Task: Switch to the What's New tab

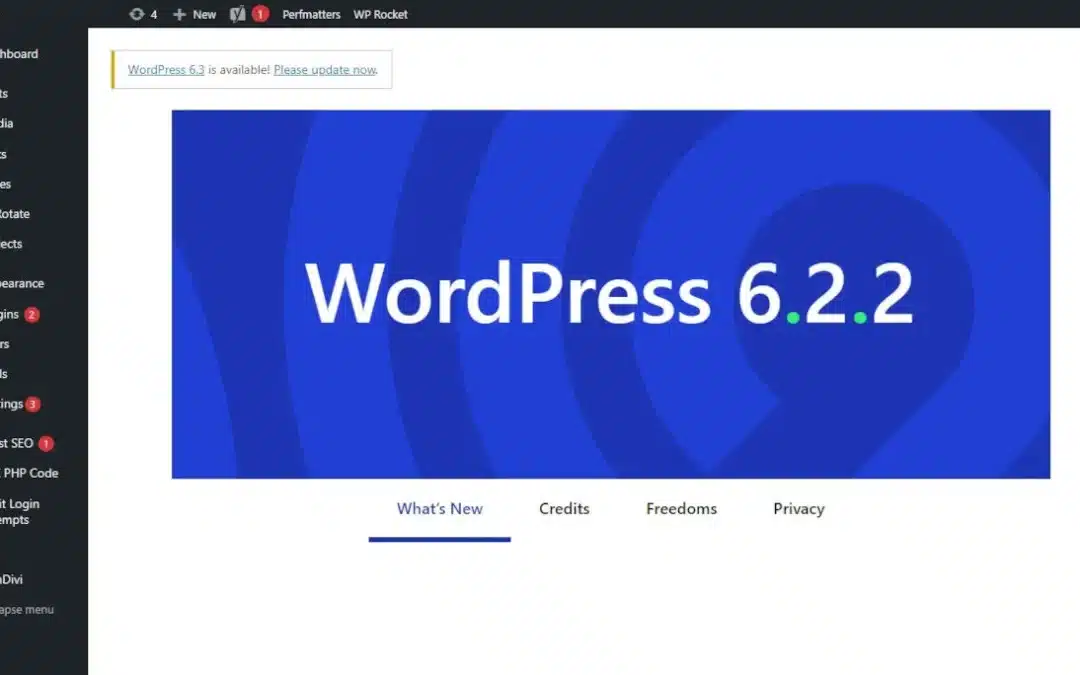Action: pos(439,509)
